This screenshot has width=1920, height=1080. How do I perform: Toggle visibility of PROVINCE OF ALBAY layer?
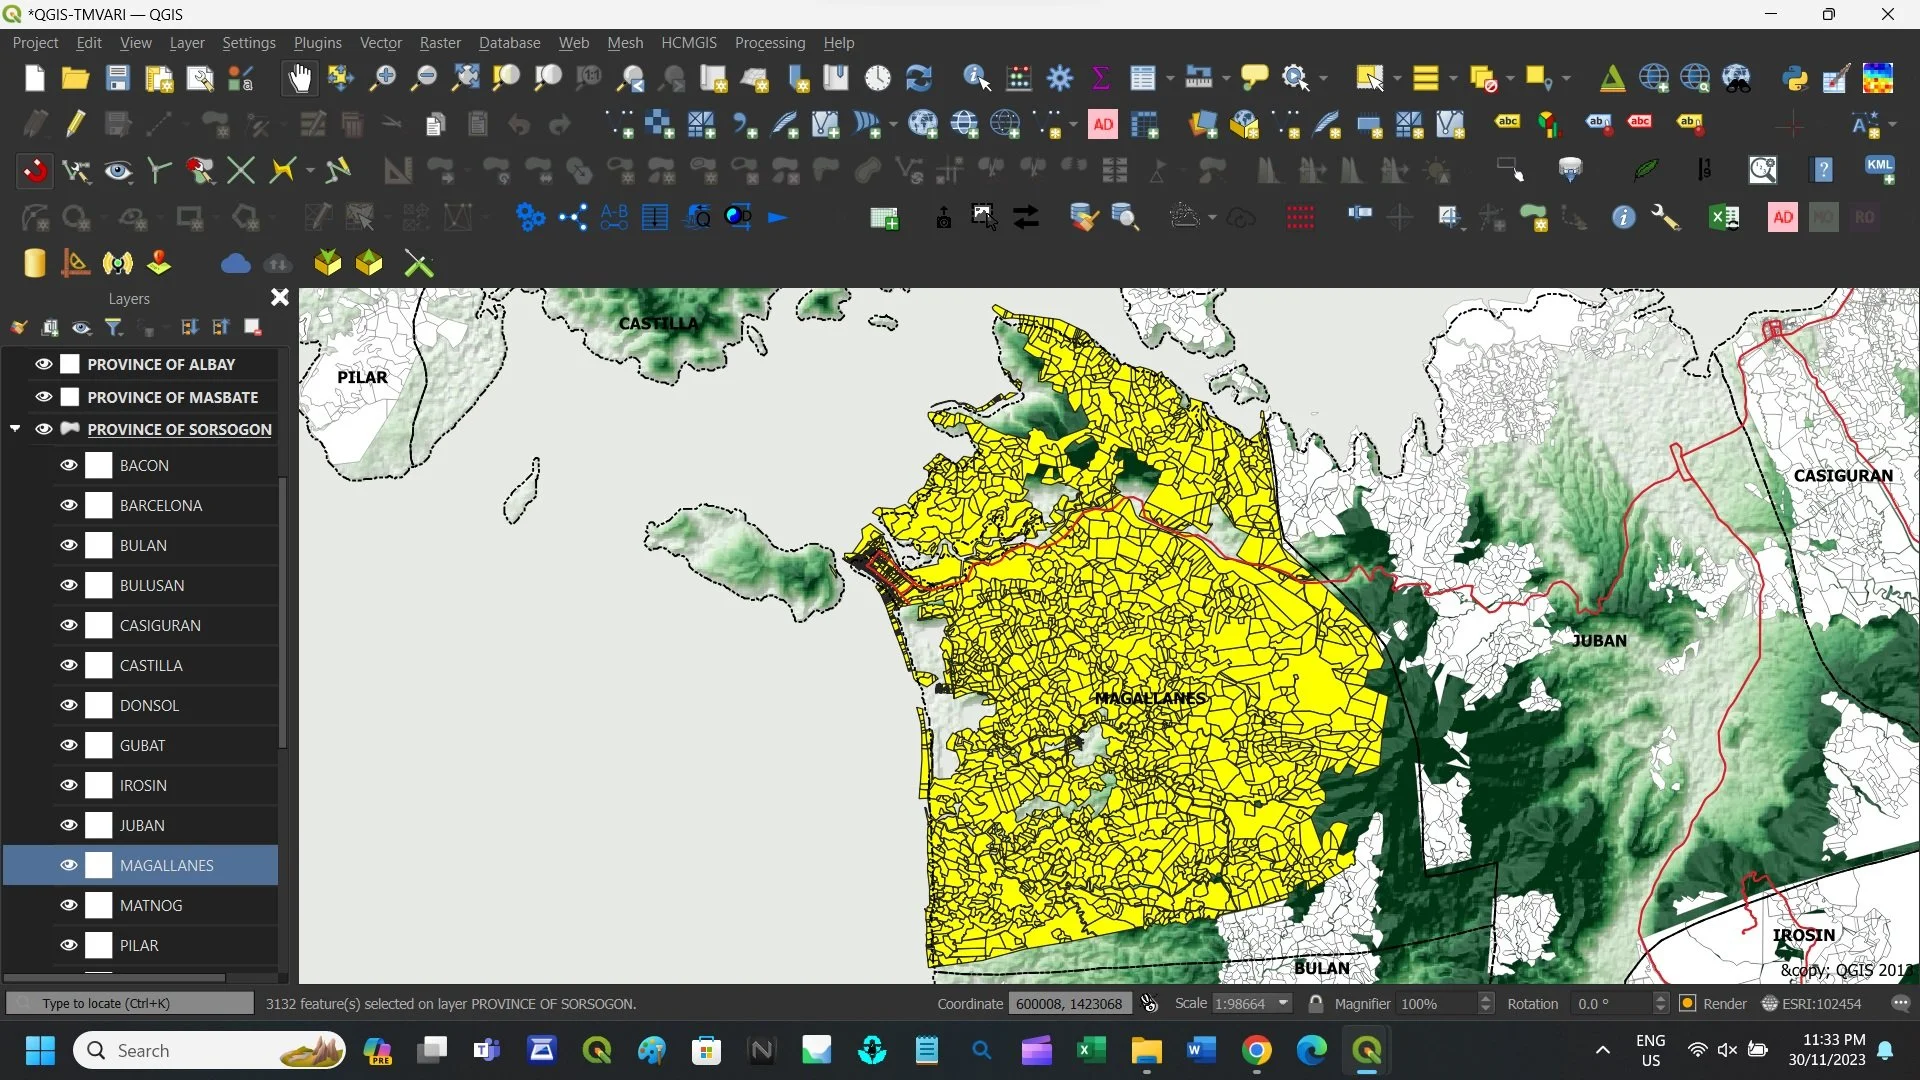[x=43, y=364]
